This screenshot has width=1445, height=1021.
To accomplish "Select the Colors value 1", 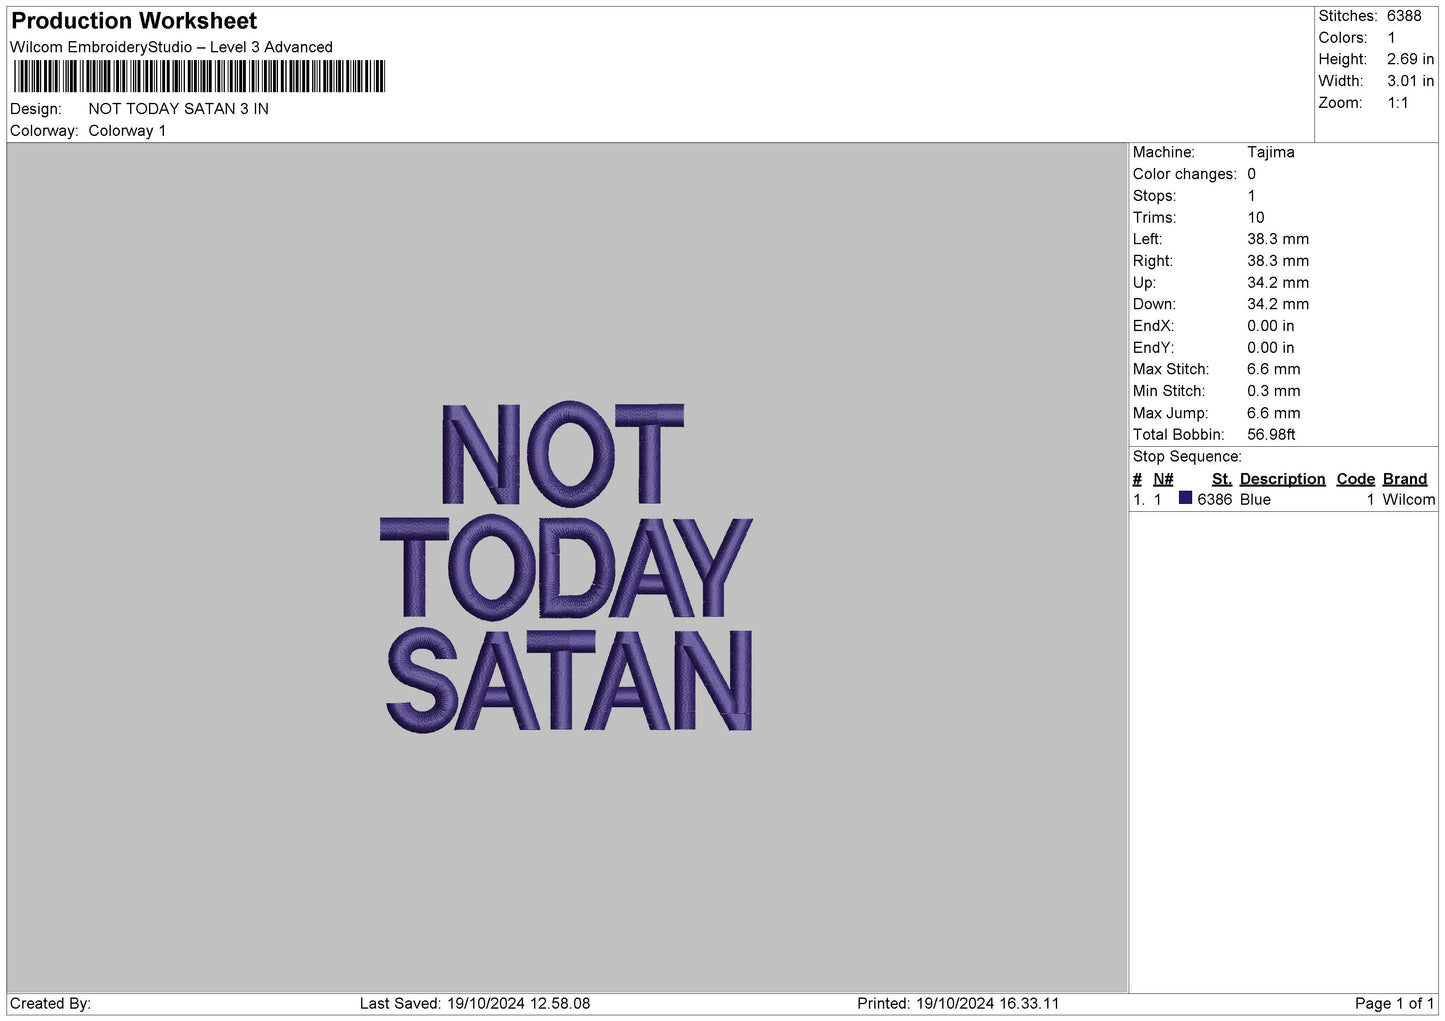I will pyautogui.click(x=1391, y=38).
